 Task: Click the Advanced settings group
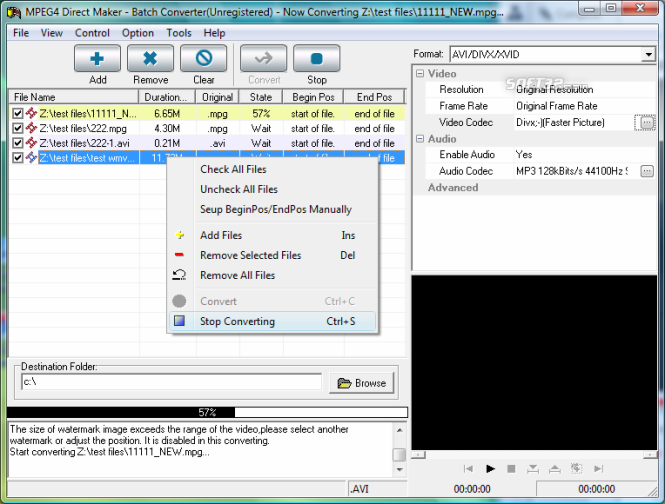[x=453, y=188]
